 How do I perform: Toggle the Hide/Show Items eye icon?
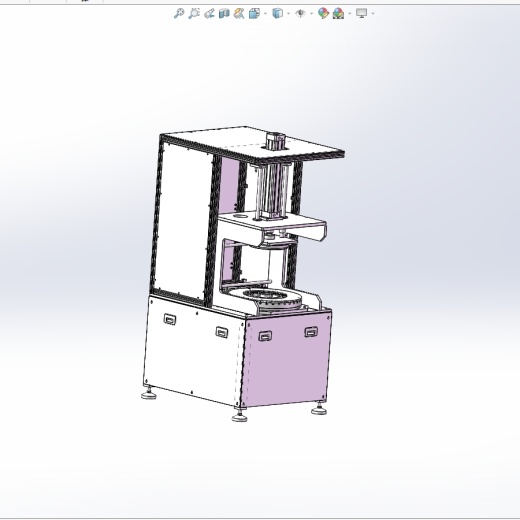pyautogui.click(x=301, y=13)
